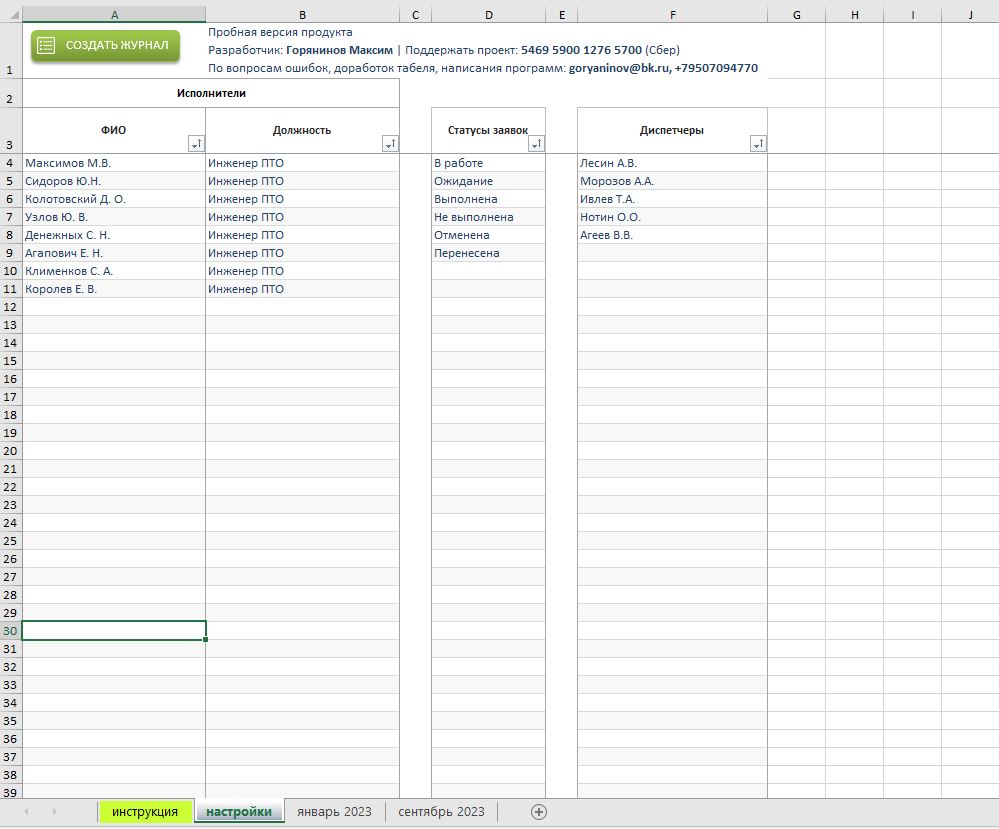Click cell with Узлов Ю. В.

tap(114, 217)
